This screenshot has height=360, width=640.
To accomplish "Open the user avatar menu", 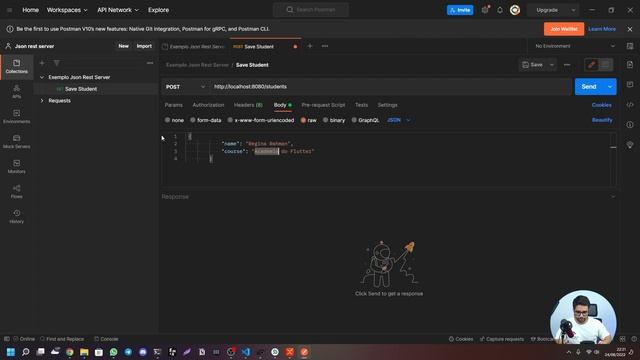I will click(515, 10).
